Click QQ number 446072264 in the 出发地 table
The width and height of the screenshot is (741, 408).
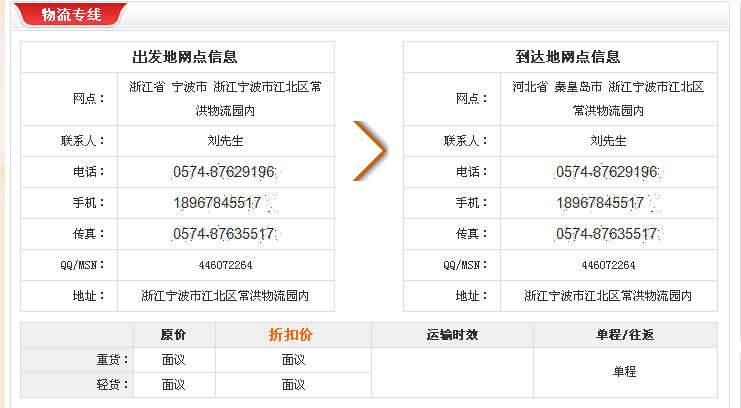pos(225,265)
